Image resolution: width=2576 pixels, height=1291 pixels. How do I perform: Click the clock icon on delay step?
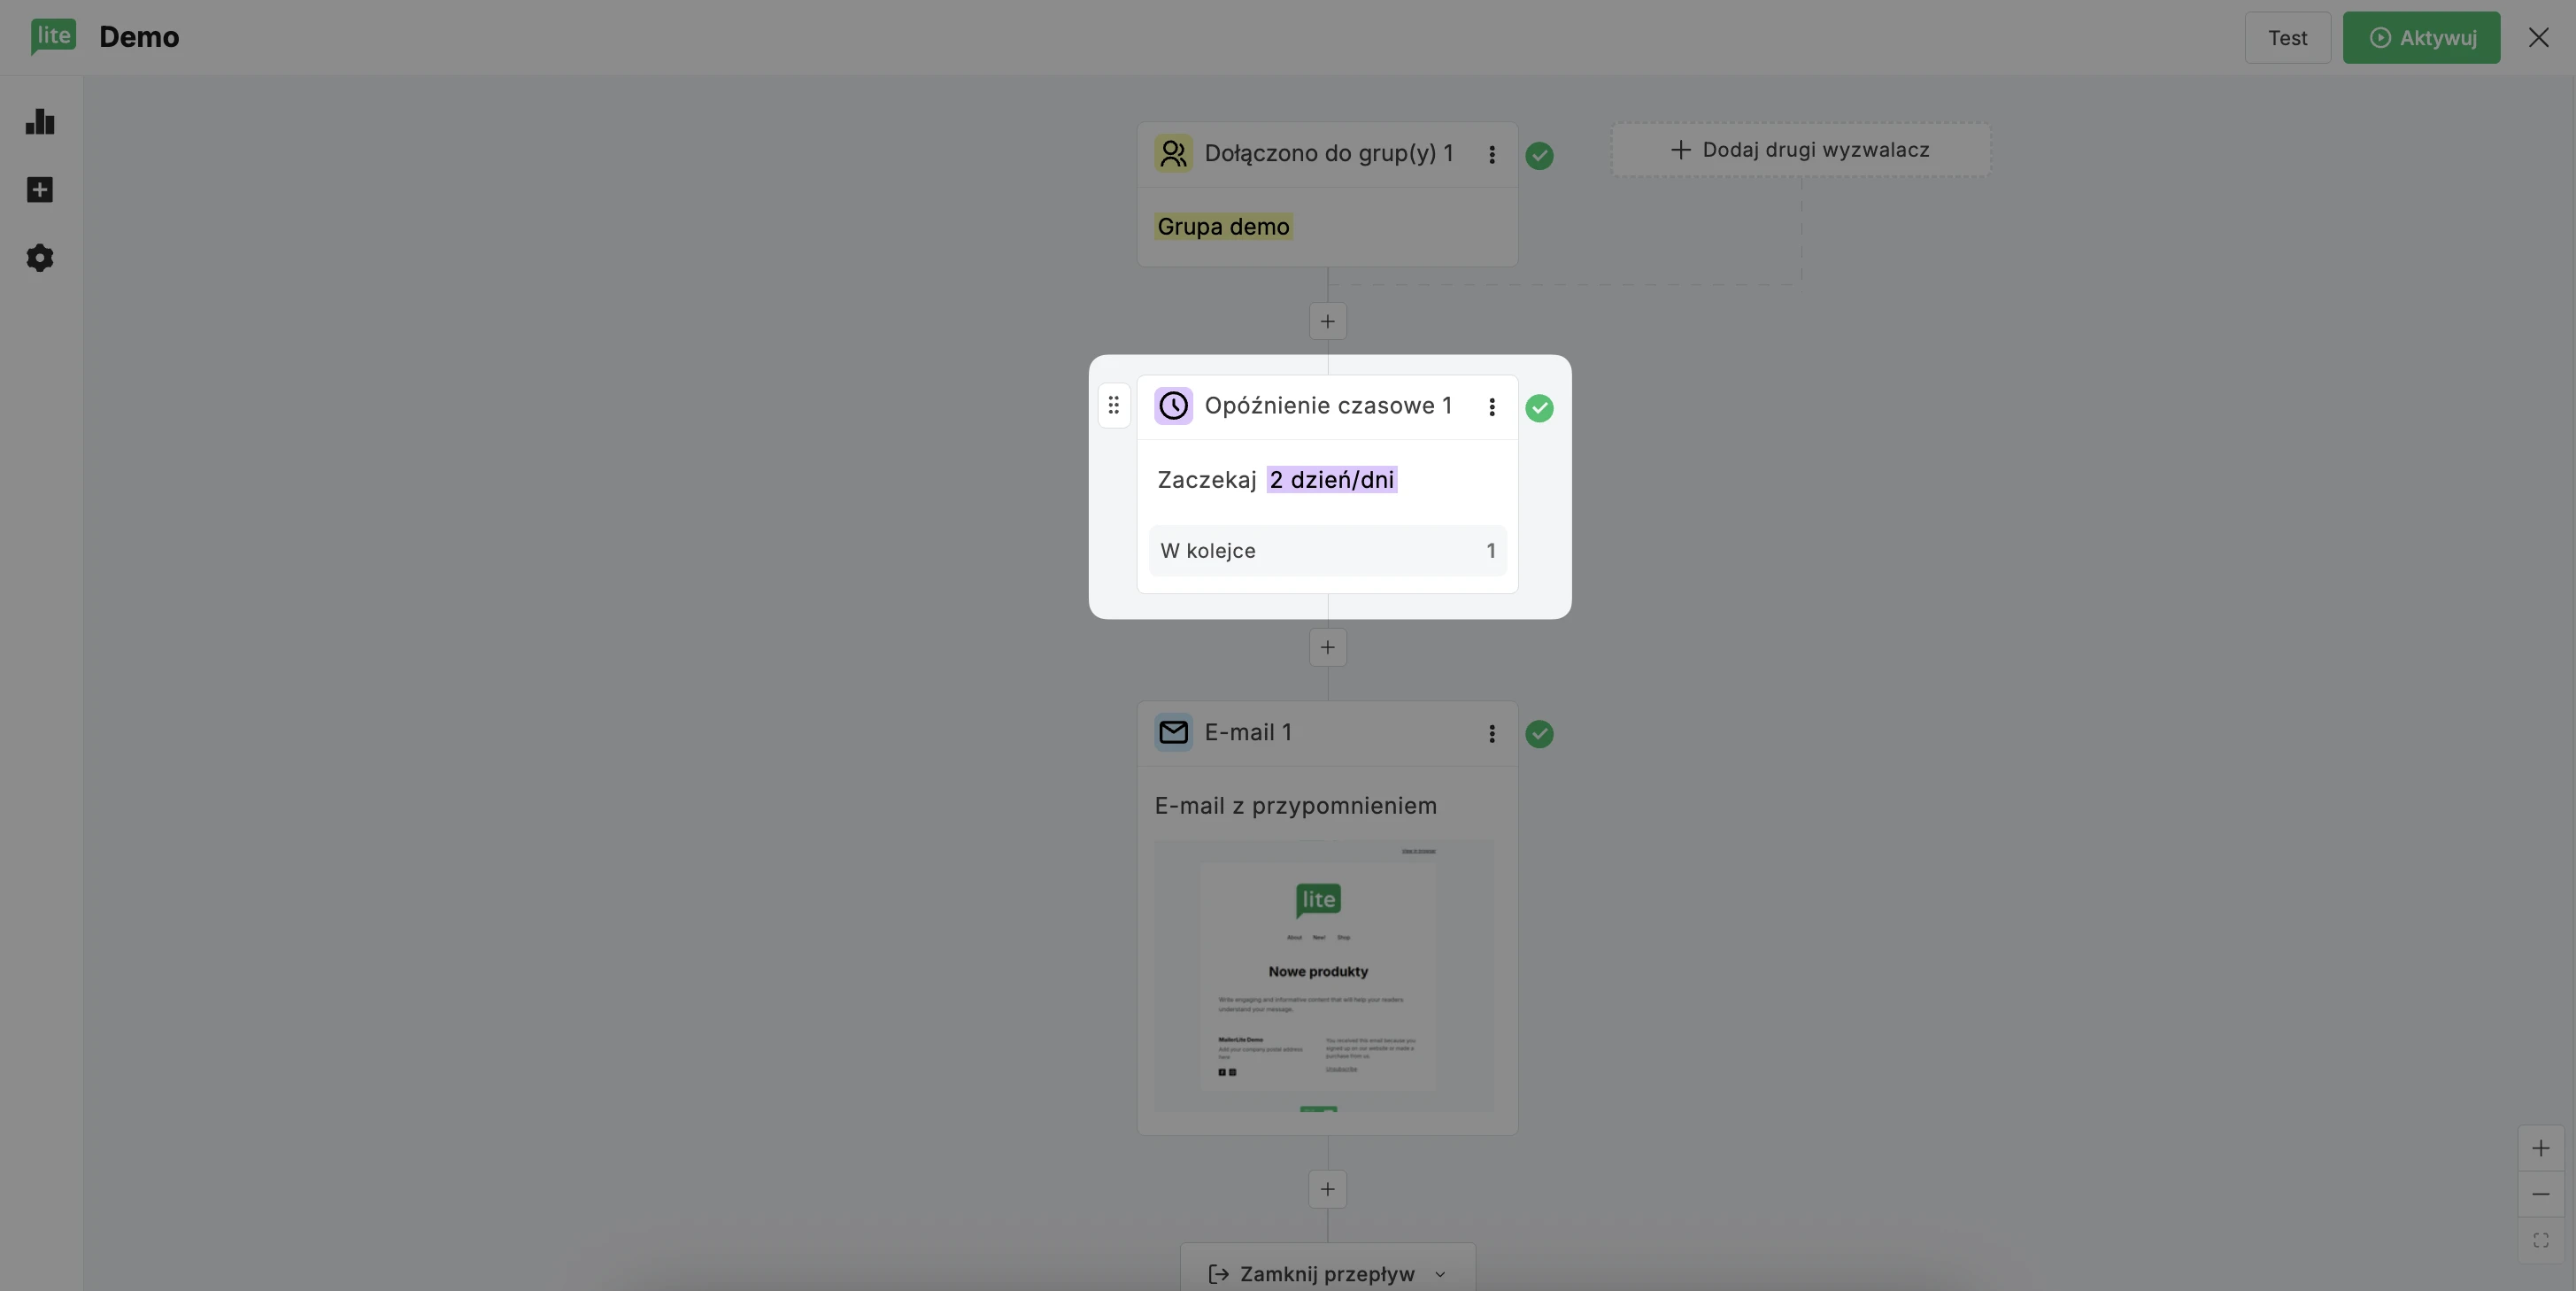point(1173,406)
